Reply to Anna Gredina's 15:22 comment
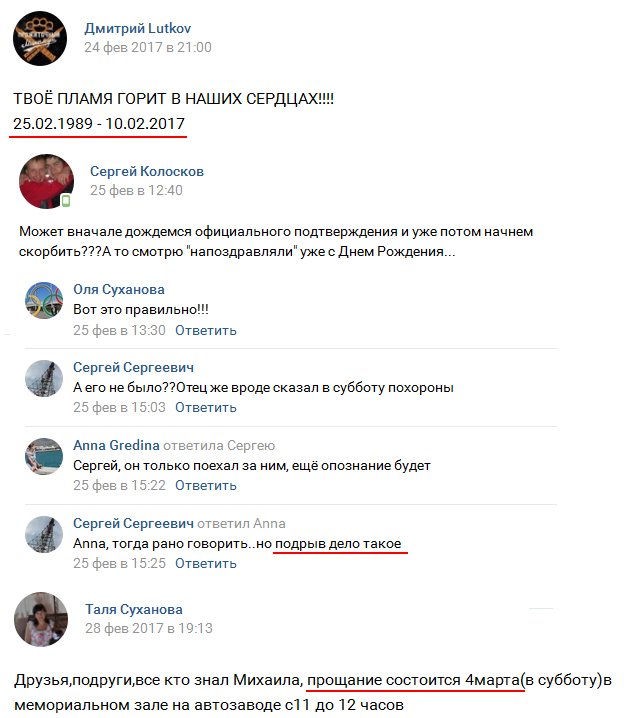Image resolution: width=629 pixels, height=718 pixels. pyautogui.click(x=206, y=485)
